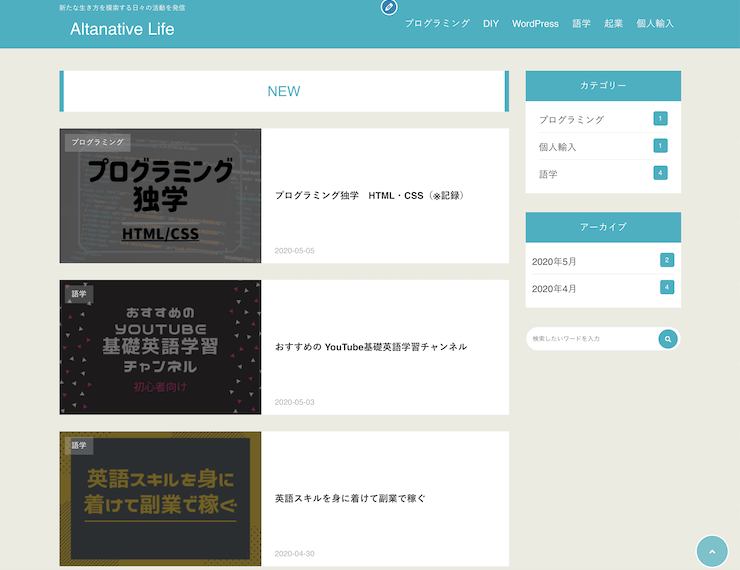The width and height of the screenshot is (740, 570).
Task: Focus the keyword search input field
Action: [x=590, y=339]
